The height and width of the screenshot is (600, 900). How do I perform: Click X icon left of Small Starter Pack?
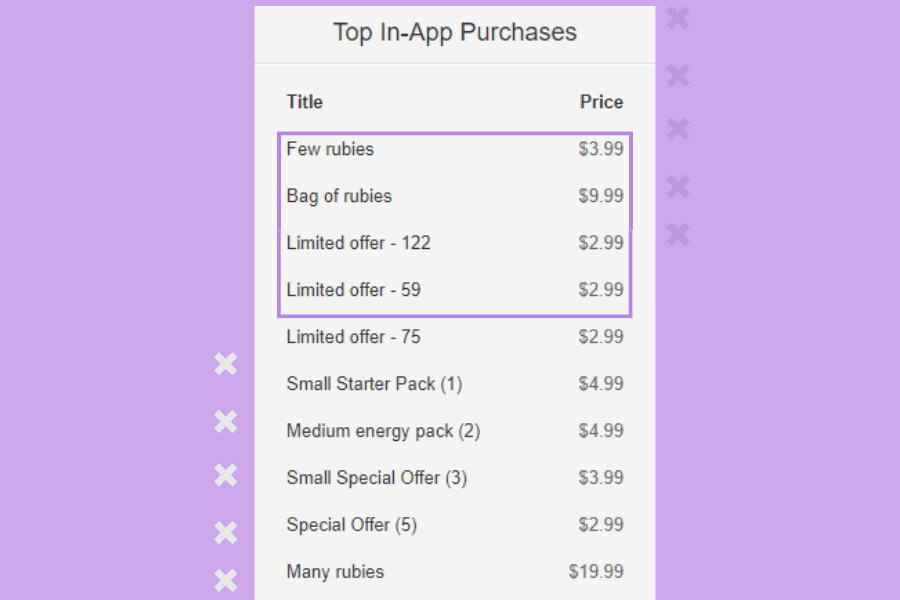pyautogui.click(x=226, y=365)
